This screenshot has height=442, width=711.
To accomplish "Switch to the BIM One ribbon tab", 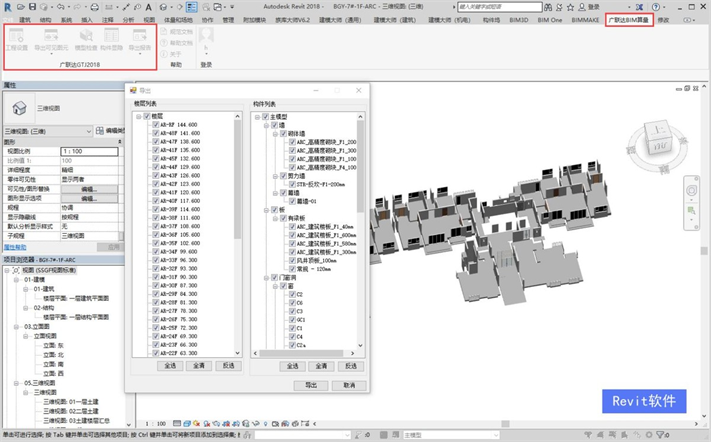I will (550, 20).
